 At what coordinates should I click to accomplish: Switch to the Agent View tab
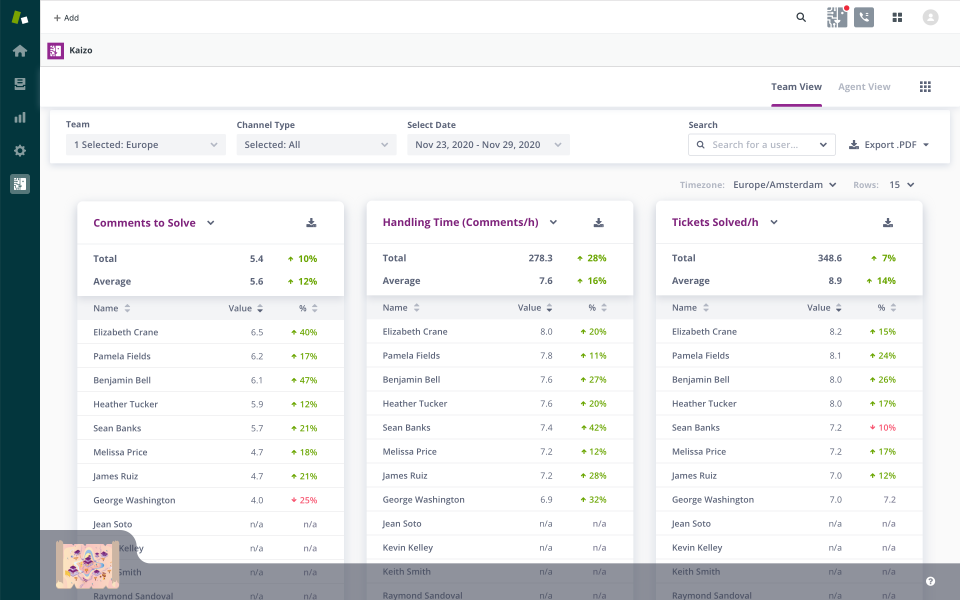864,87
